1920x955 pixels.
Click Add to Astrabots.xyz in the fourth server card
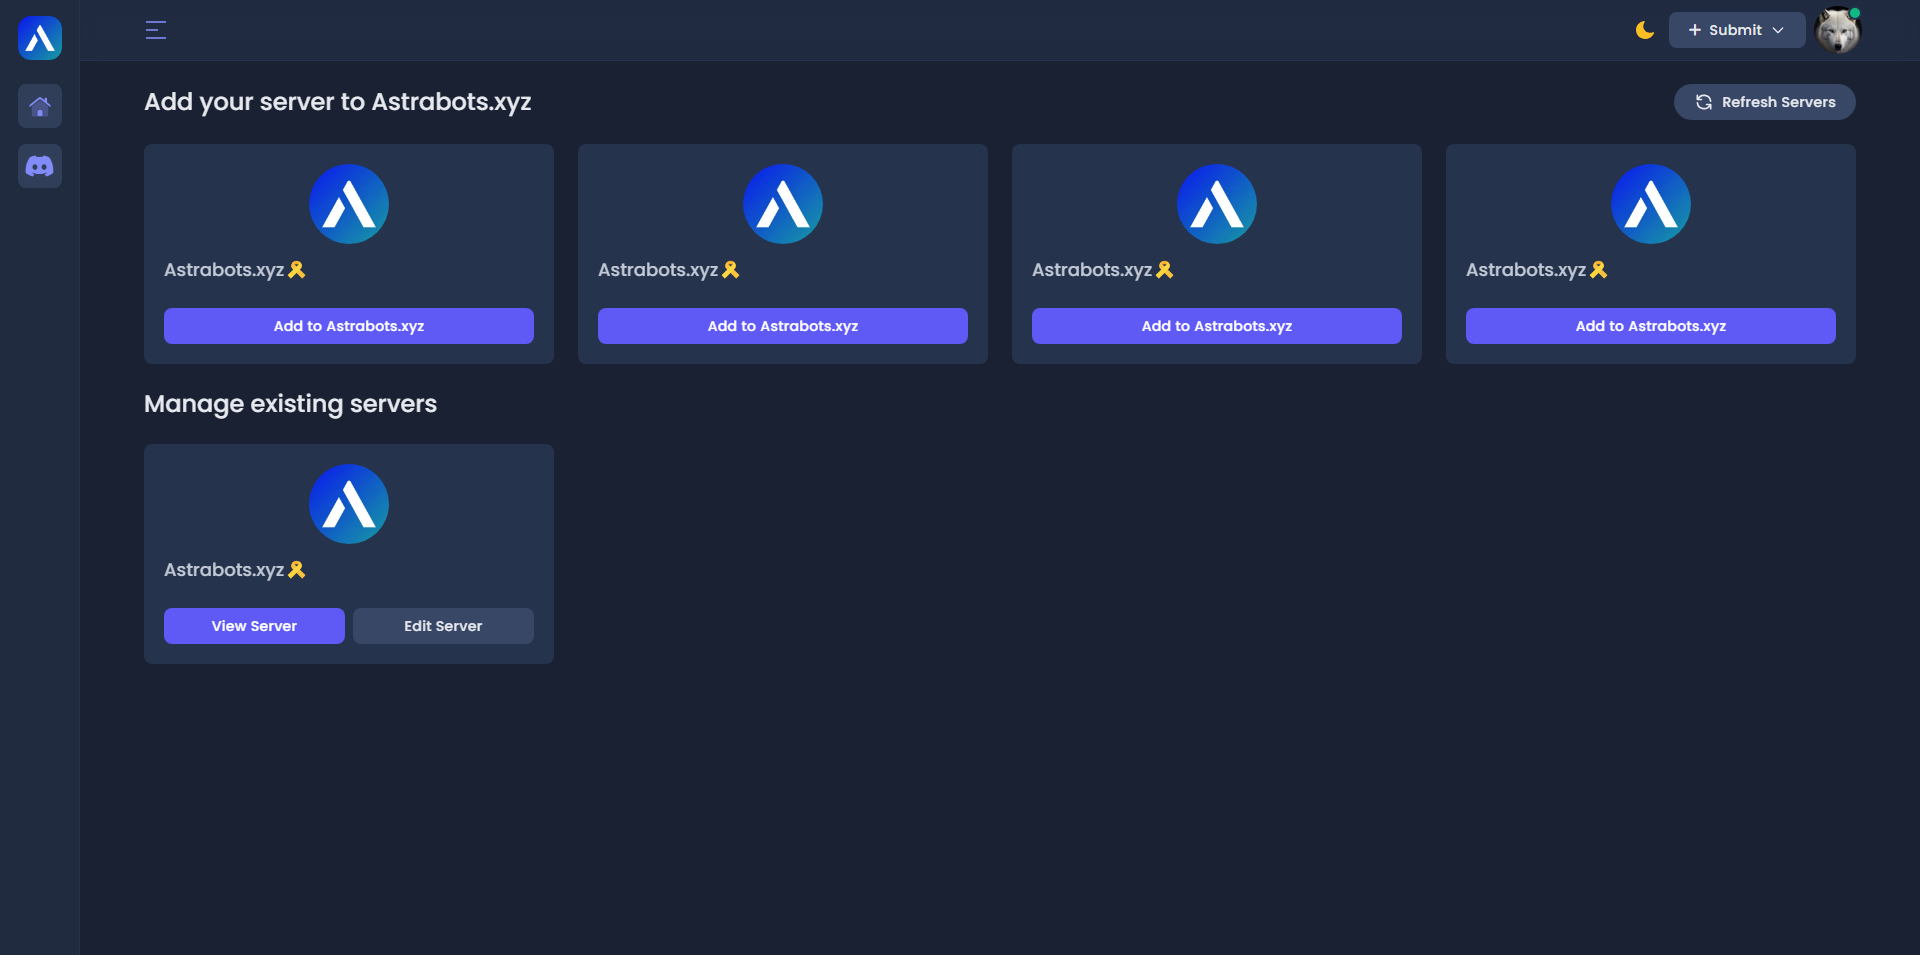click(1651, 326)
